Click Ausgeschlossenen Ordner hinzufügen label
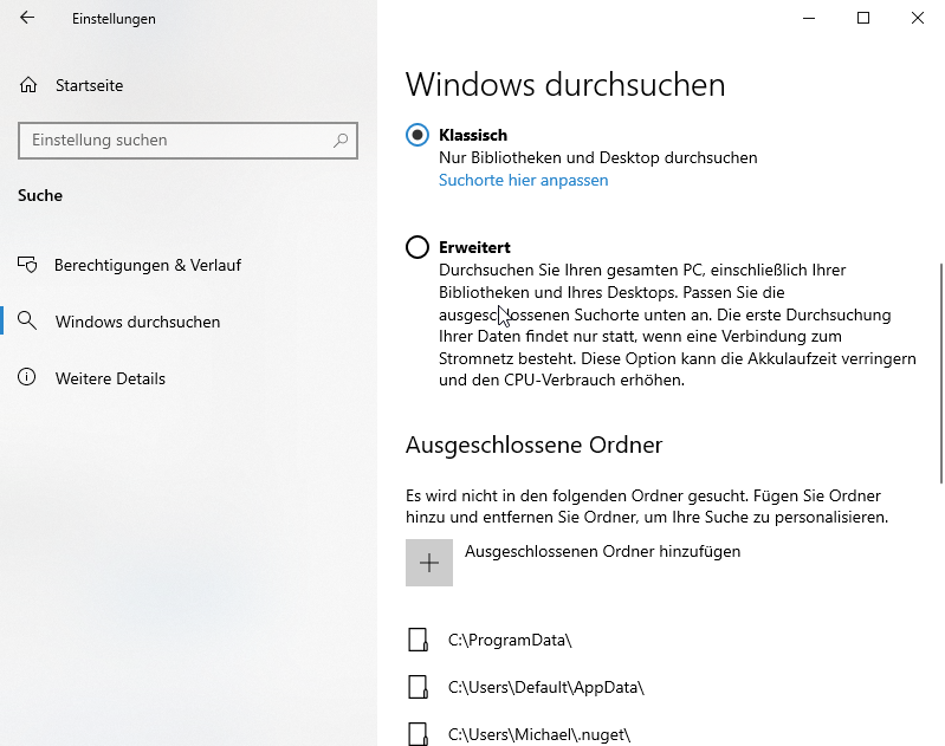945x746 pixels. point(603,551)
